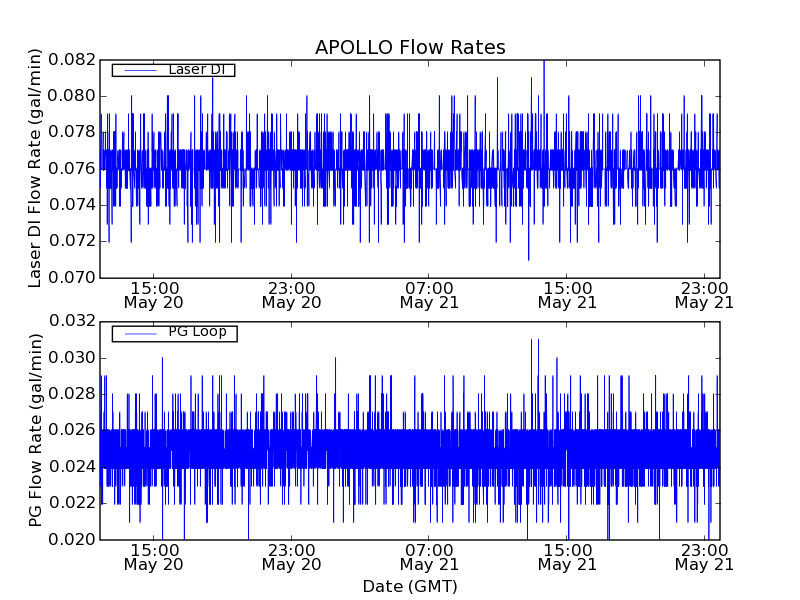Select "23:00 May 20" label under the PG plot
Viewport: 800px width, 600px height.
click(291, 556)
